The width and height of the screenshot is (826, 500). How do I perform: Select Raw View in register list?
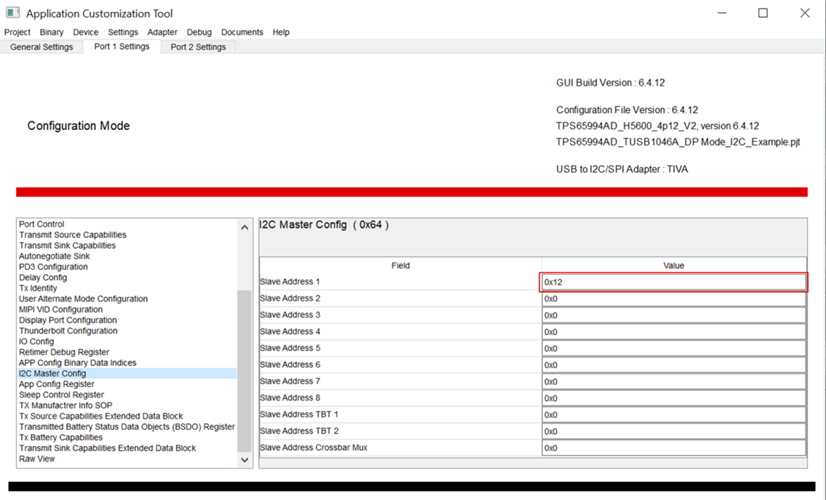tap(37, 459)
